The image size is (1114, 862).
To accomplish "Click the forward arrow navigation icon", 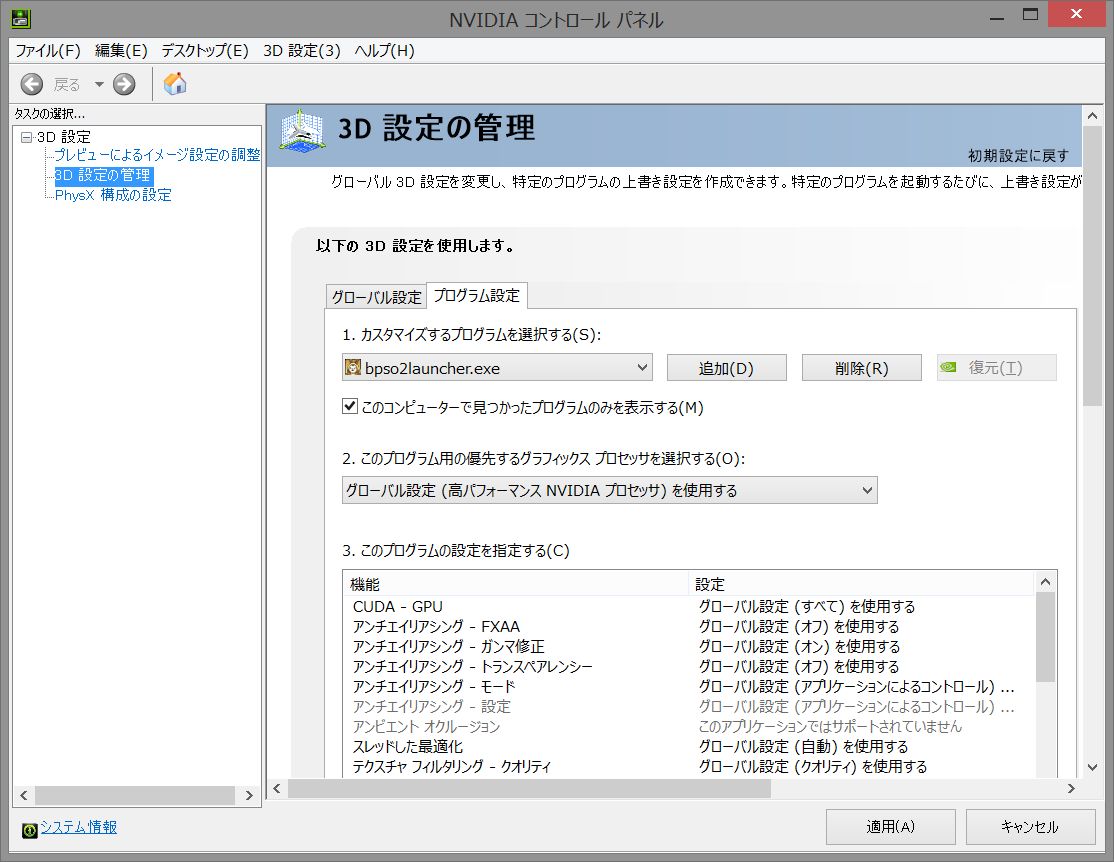I will (124, 85).
